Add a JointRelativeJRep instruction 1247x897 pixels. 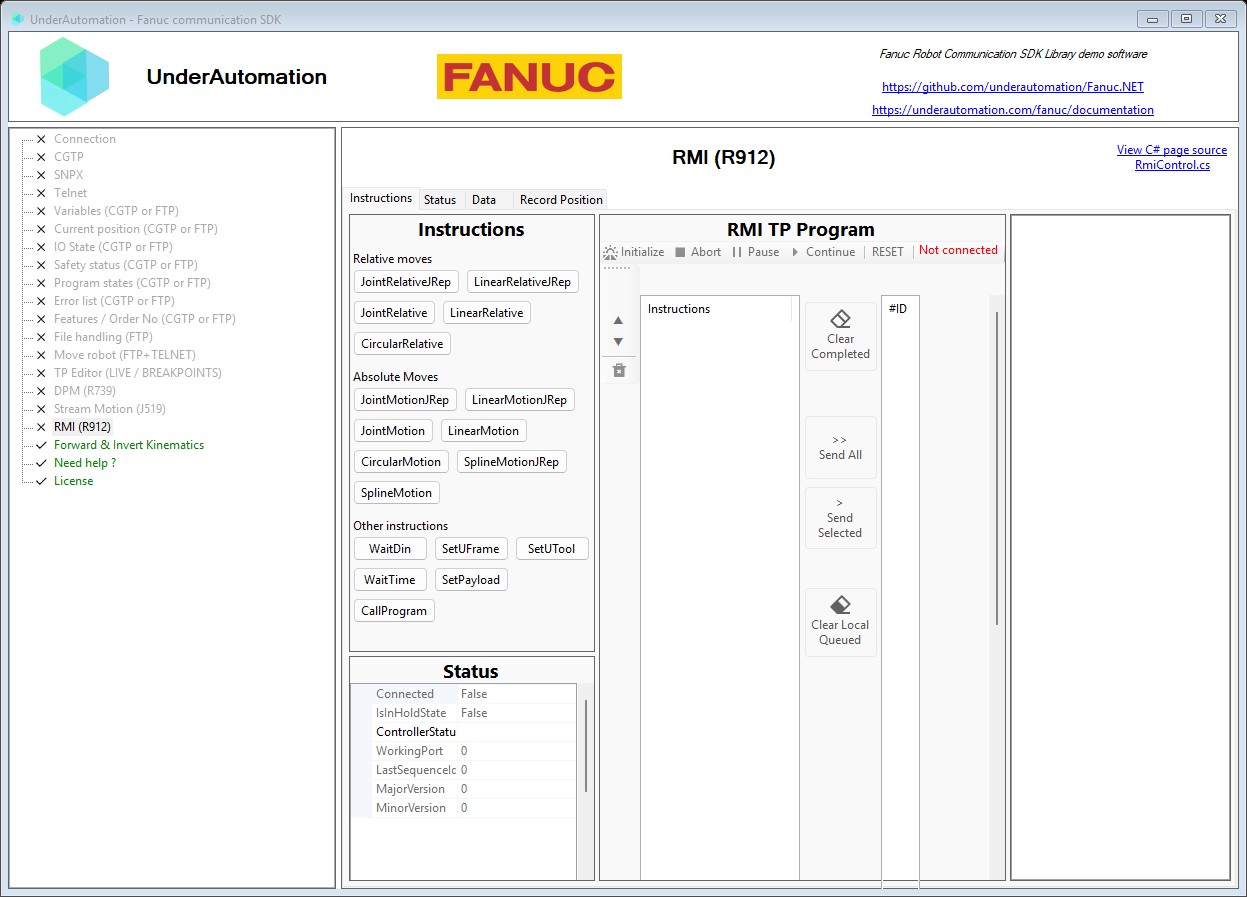[x=407, y=282]
